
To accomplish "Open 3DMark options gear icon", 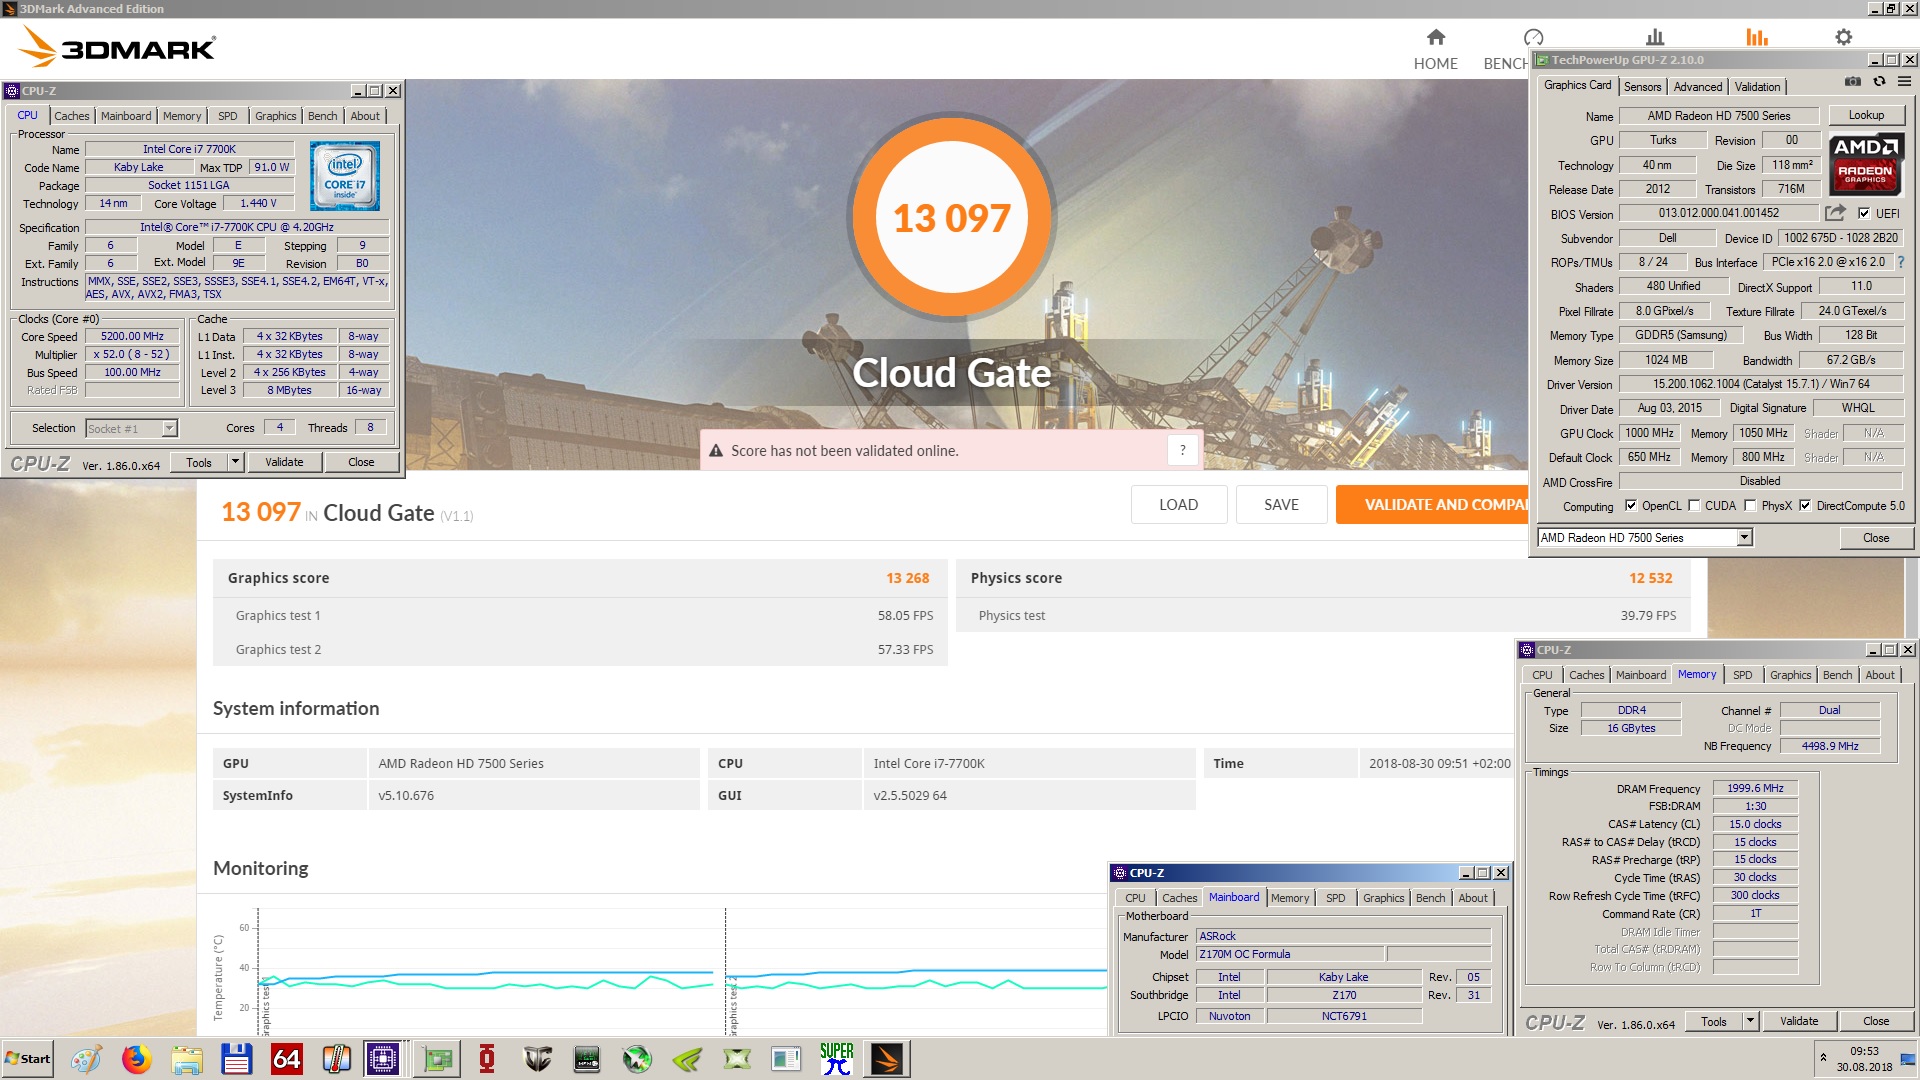I will click(x=1843, y=37).
